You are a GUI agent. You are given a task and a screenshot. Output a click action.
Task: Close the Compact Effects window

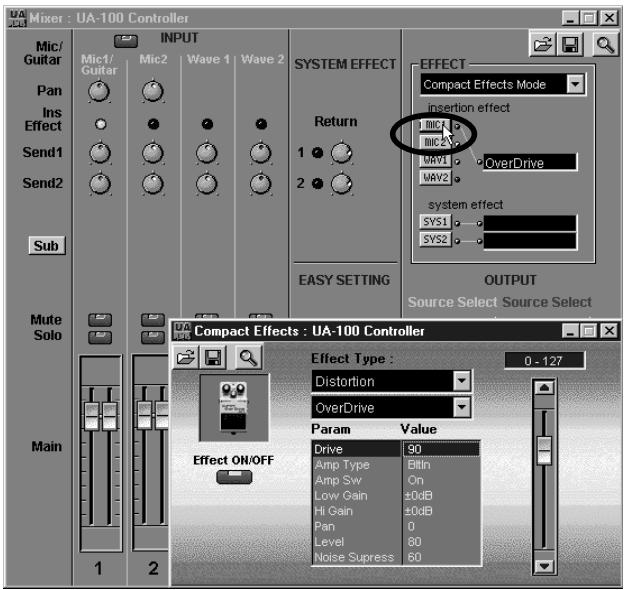(609, 331)
